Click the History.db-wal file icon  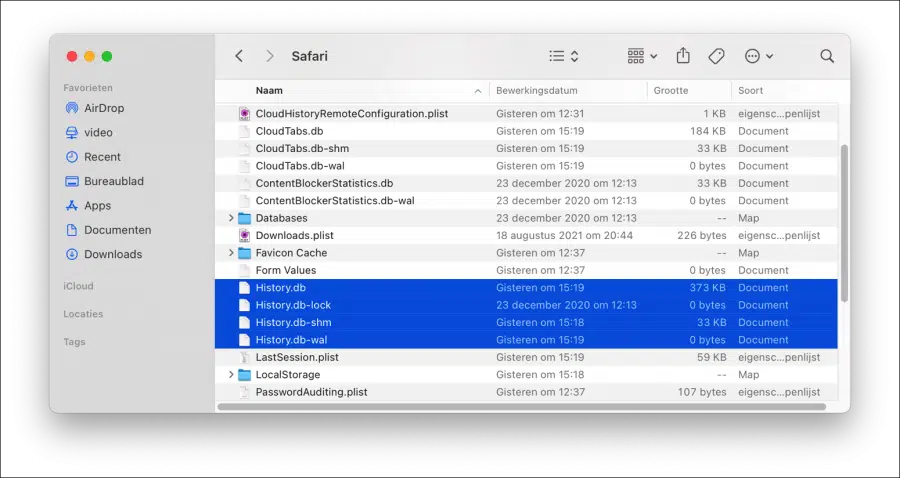[x=245, y=340]
